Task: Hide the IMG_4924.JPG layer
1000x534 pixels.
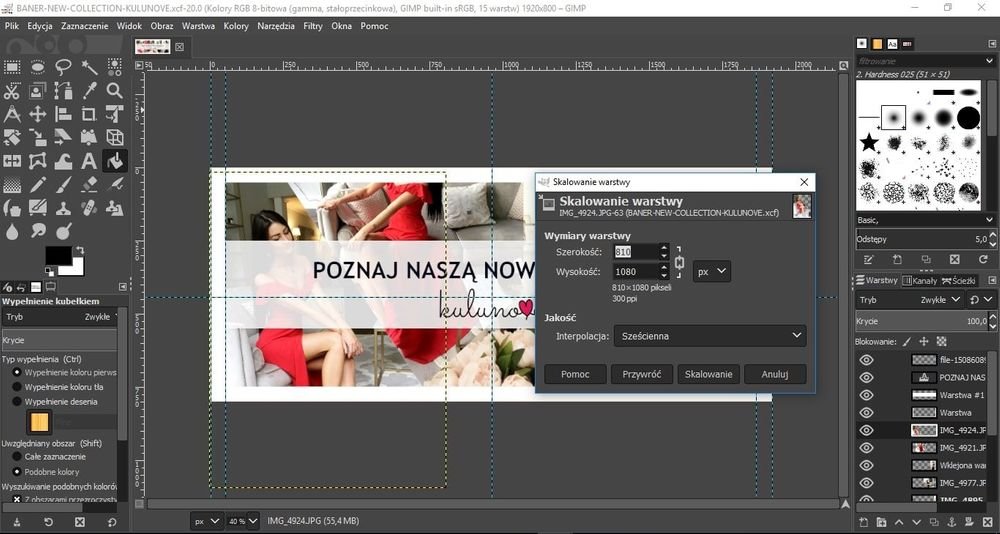Action: (865, 430)
